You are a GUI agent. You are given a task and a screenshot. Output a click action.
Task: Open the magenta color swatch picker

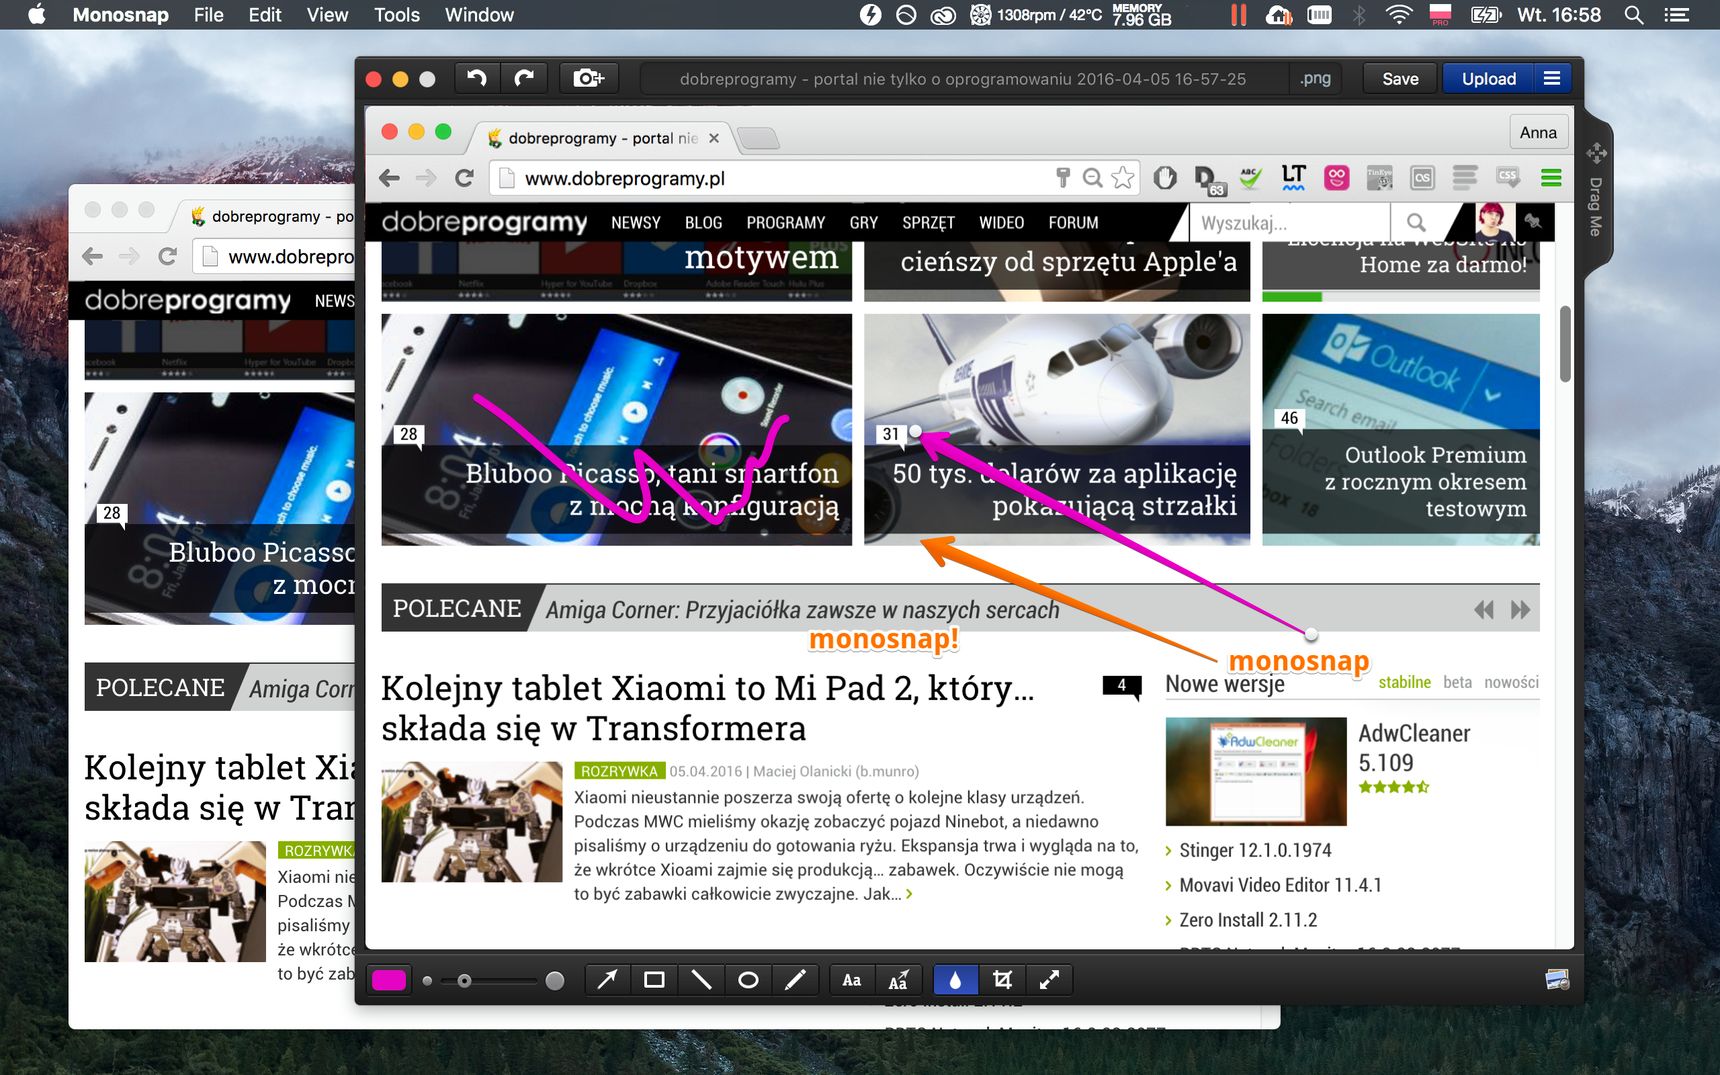389,980
